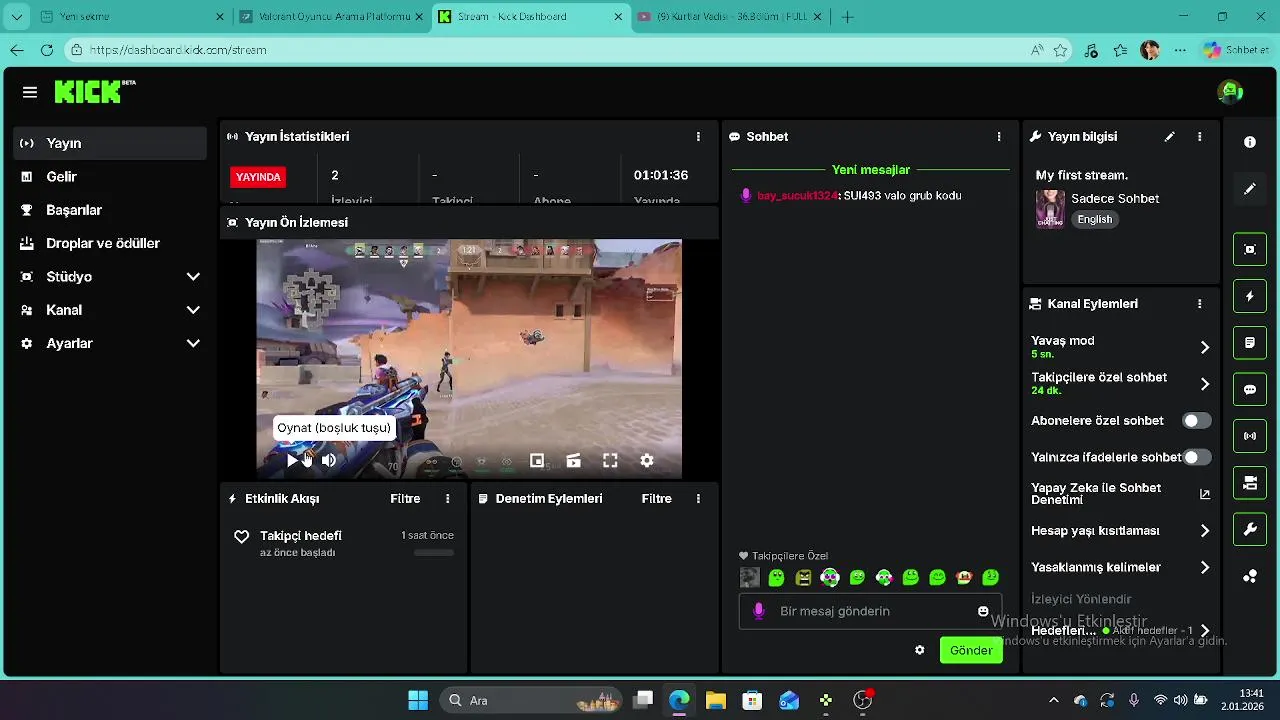The image size is (1280, 720).
Task: Open preview player settings gear
Action: [647, 460]
